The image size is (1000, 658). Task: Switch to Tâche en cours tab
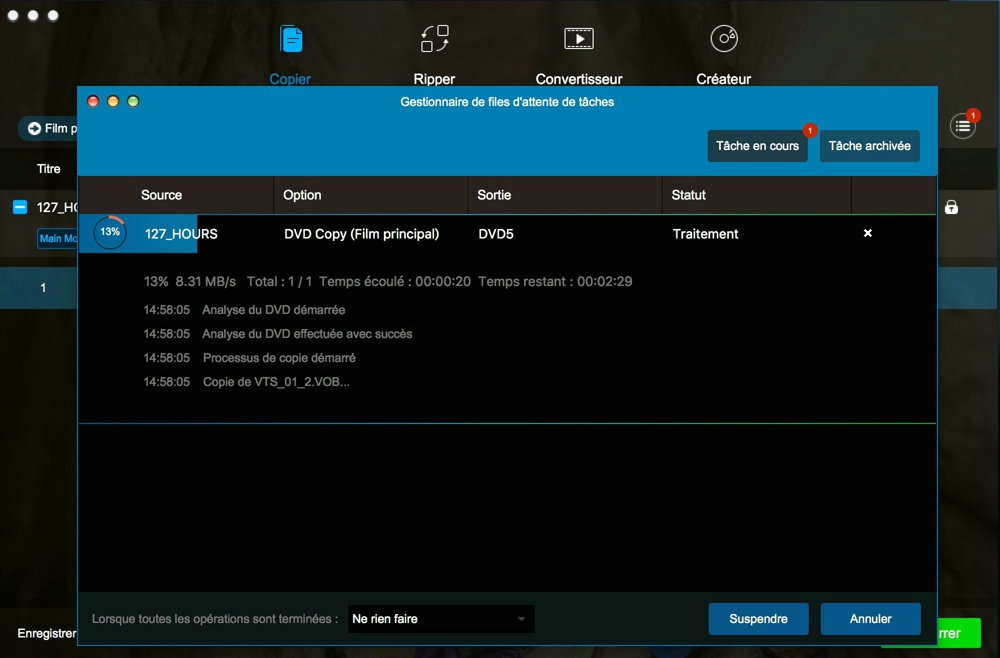757,146
